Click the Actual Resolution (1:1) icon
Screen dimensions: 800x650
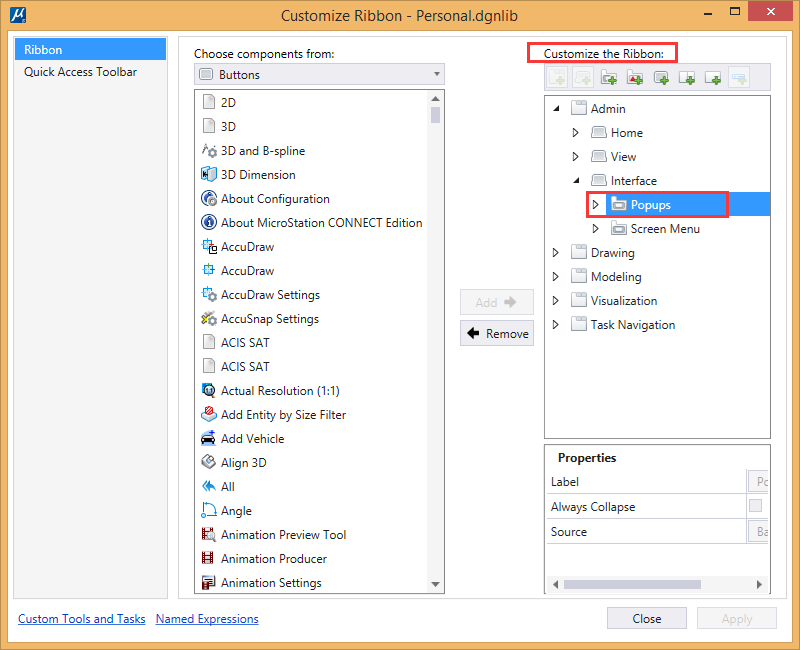click(x=209, y=390)
